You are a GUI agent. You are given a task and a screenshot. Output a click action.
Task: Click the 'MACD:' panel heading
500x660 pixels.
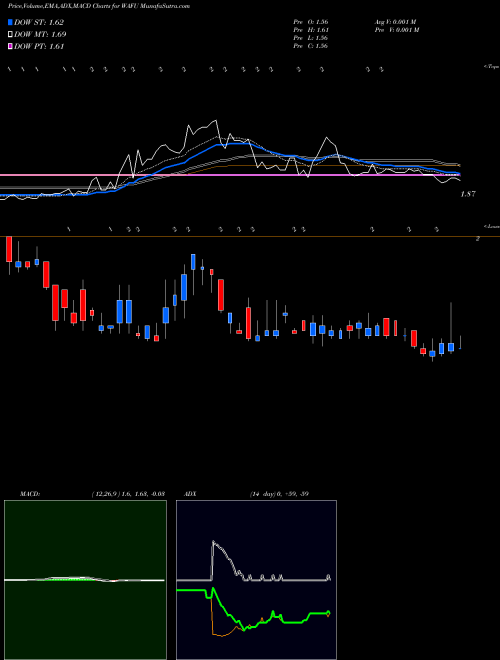coord(30,493)
